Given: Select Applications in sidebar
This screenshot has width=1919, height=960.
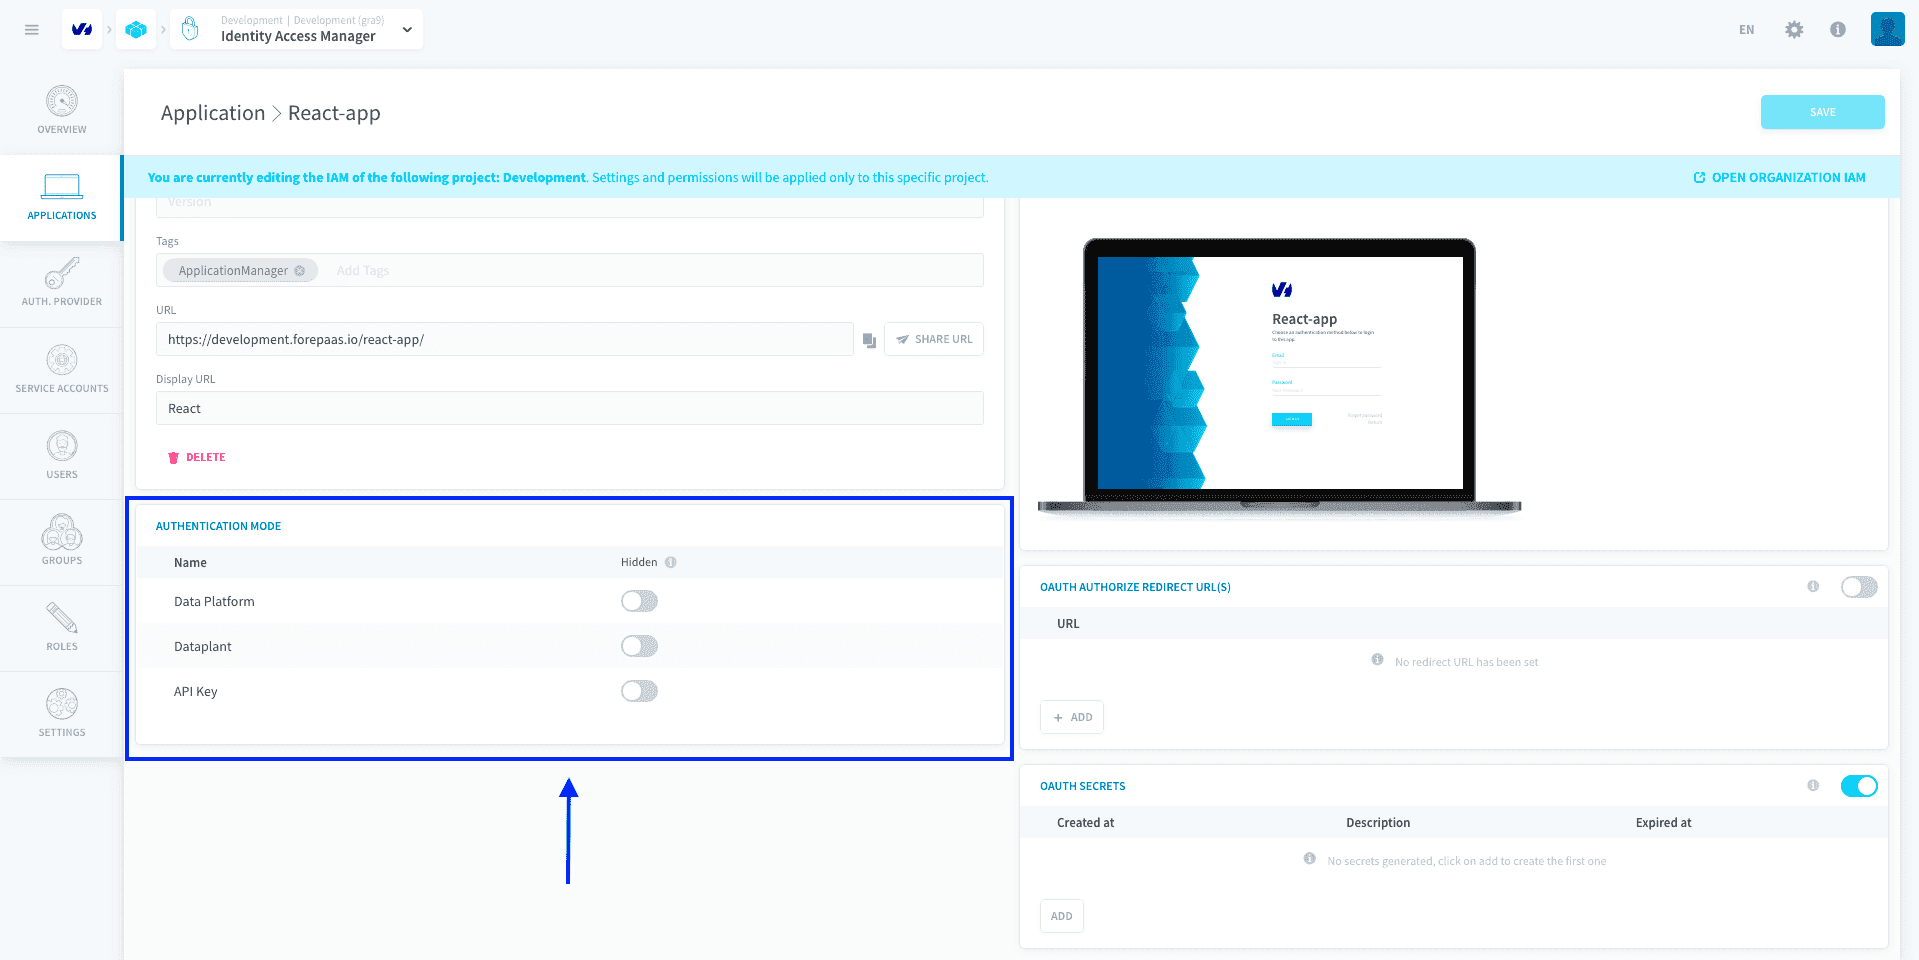Looking at the screenshot, I should 62,197.
